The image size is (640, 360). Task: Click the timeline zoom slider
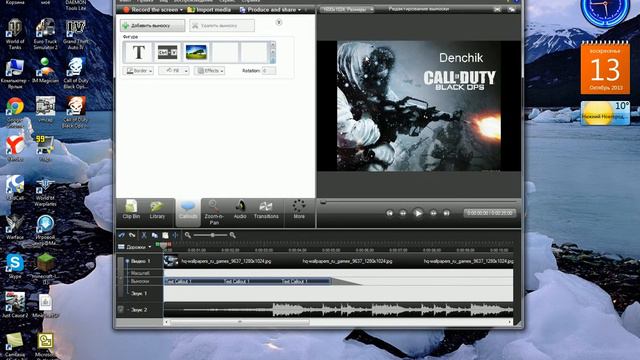(211, 235)
